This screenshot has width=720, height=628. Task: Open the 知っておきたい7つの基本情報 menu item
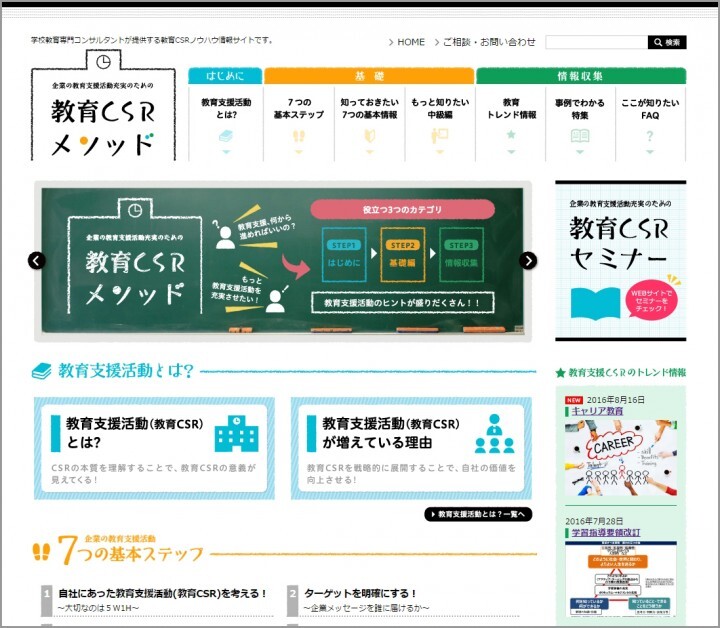370,124
